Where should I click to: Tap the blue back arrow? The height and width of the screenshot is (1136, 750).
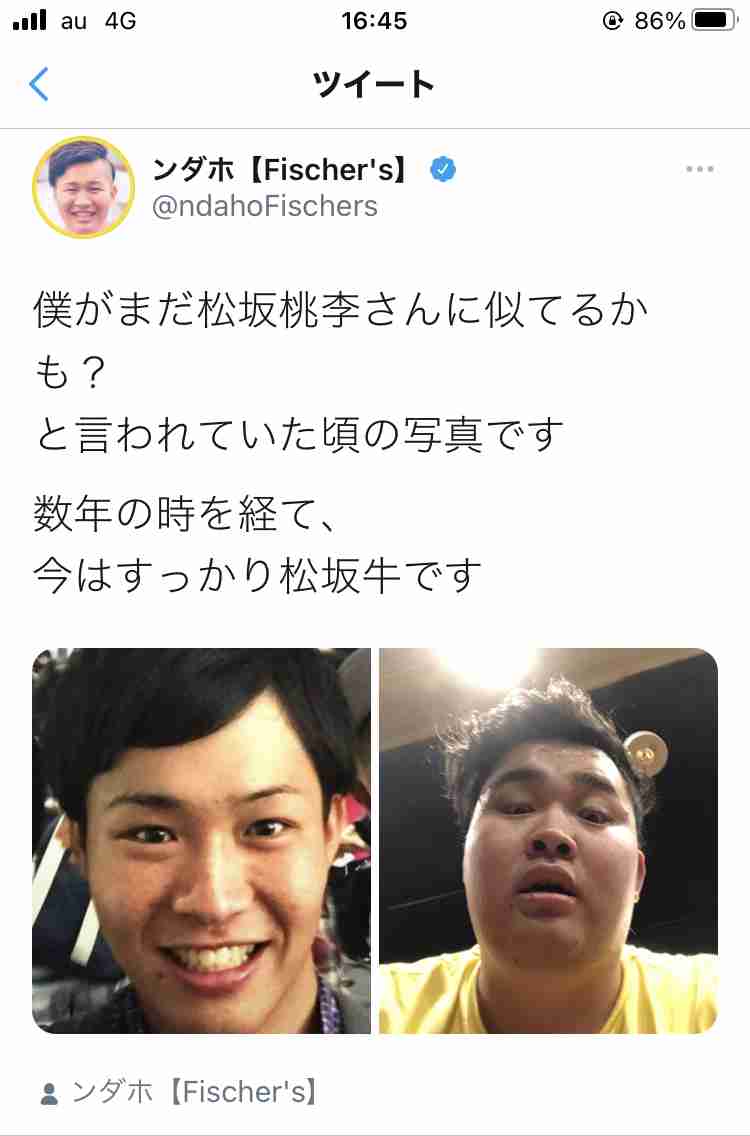[38, 84]
